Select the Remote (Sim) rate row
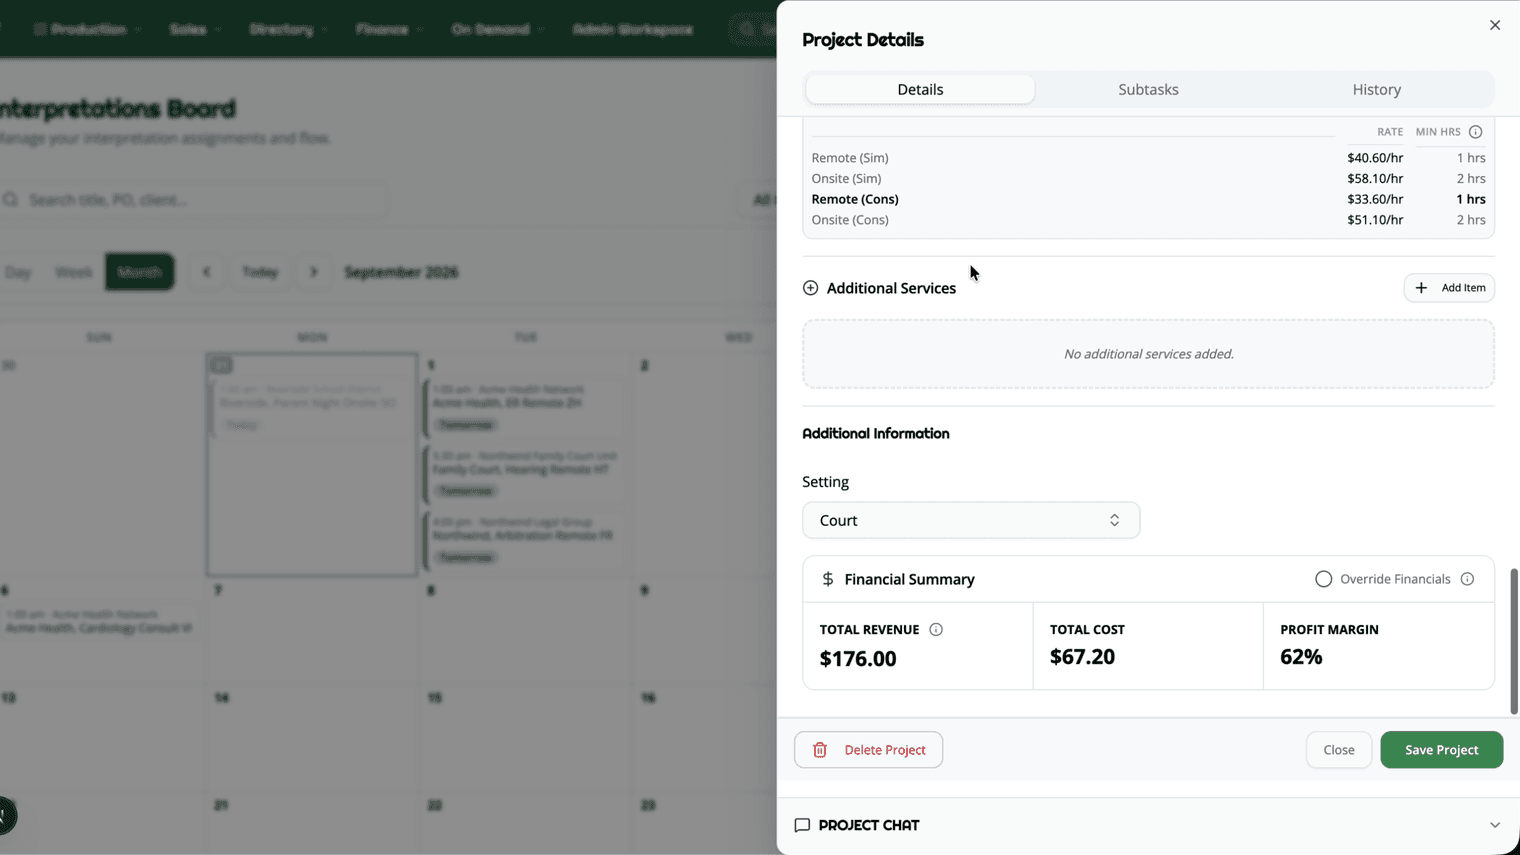This screenshot has width=1520, height=855. tap(1148, 158)
